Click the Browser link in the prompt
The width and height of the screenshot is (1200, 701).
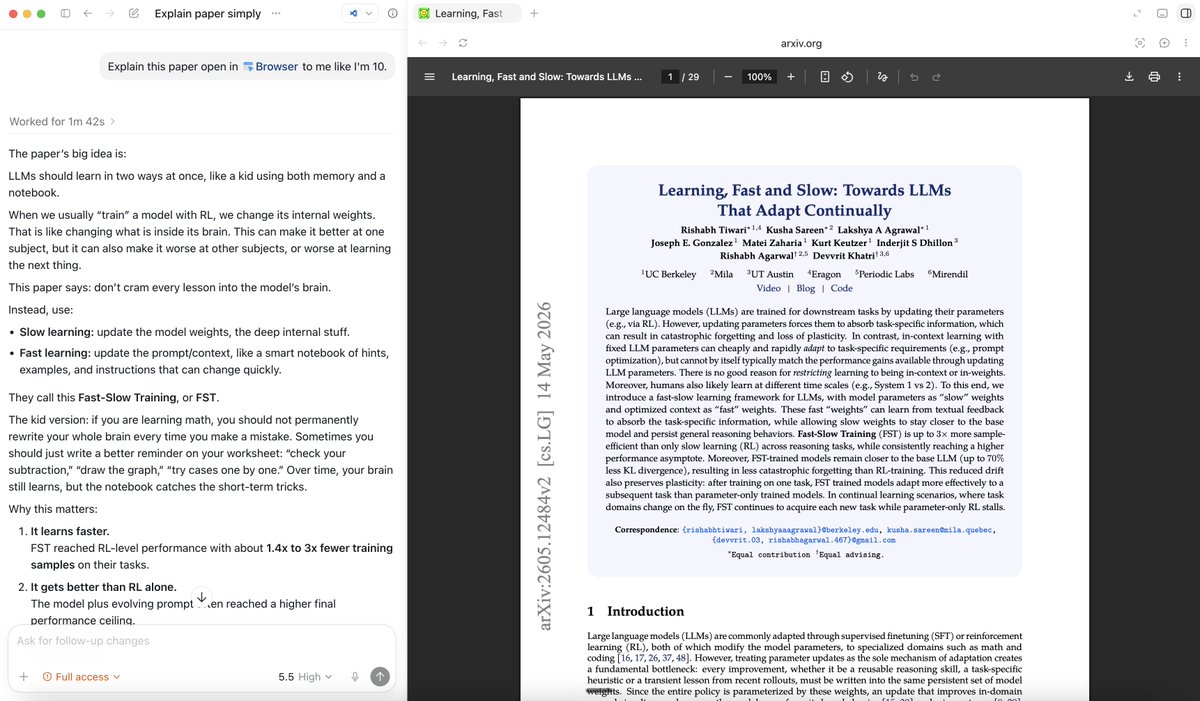pos(270,66)
